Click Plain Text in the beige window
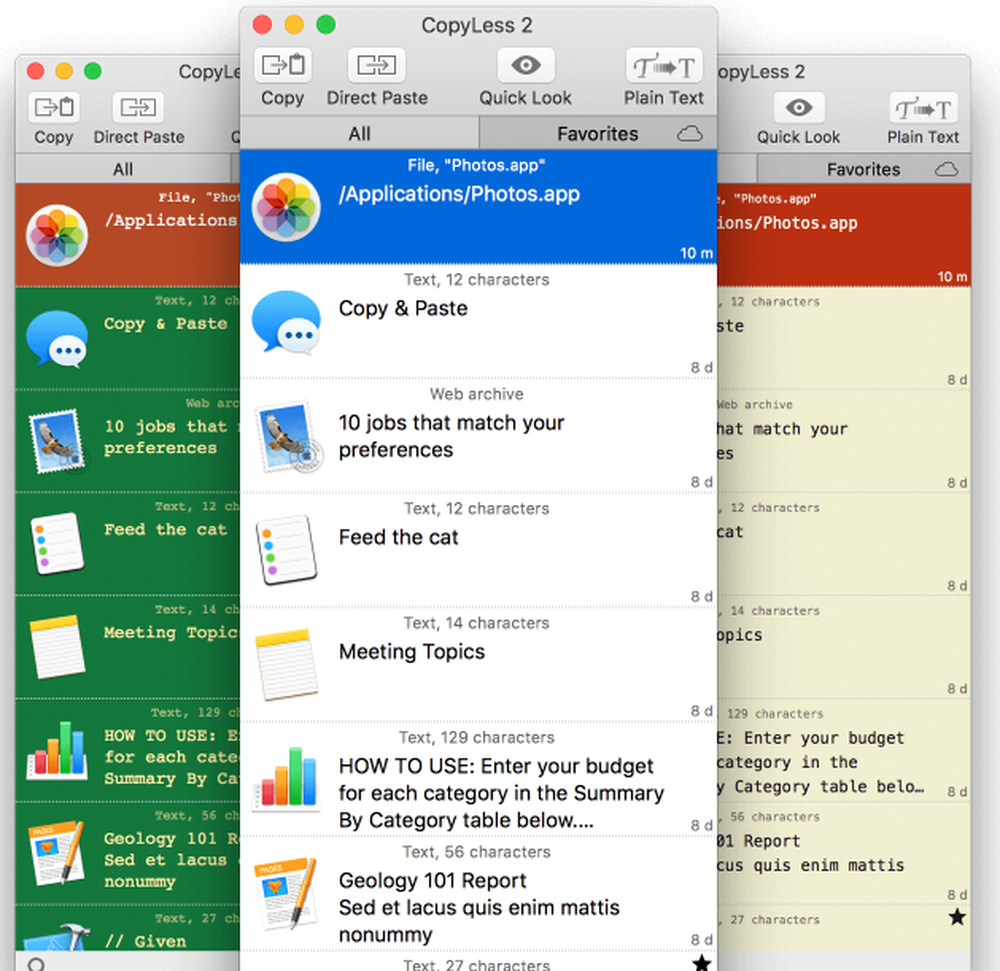The height and width of the screenshot is (971, 1000). [923, 107]
